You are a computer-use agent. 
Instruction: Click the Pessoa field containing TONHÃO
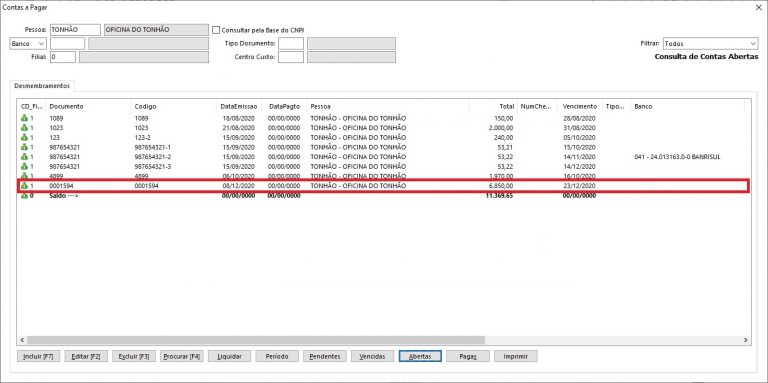click(x=75, y=30)
